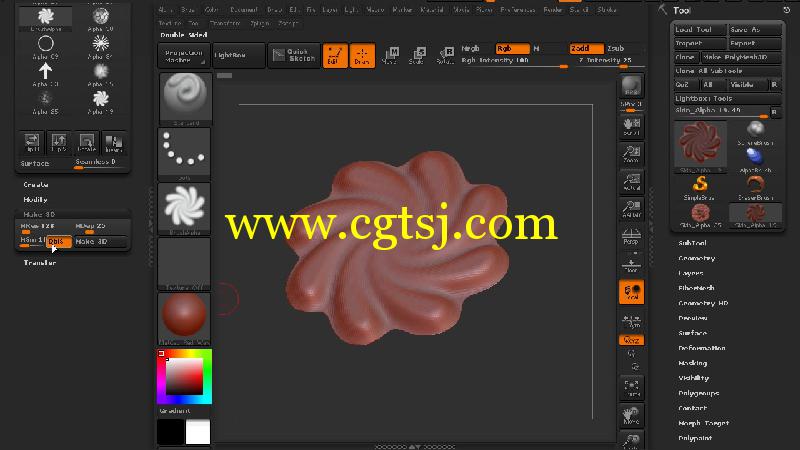Choose the starburst alpha thumbnail
The image size is (800, 450).
coord(101,44)
